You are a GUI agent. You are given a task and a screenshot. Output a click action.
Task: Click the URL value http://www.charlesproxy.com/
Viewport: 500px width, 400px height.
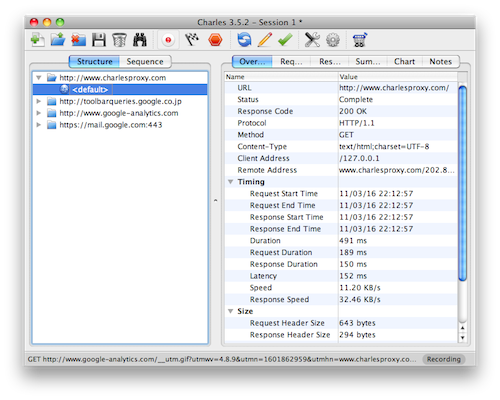pyautogui.click(x=394, y=88)
